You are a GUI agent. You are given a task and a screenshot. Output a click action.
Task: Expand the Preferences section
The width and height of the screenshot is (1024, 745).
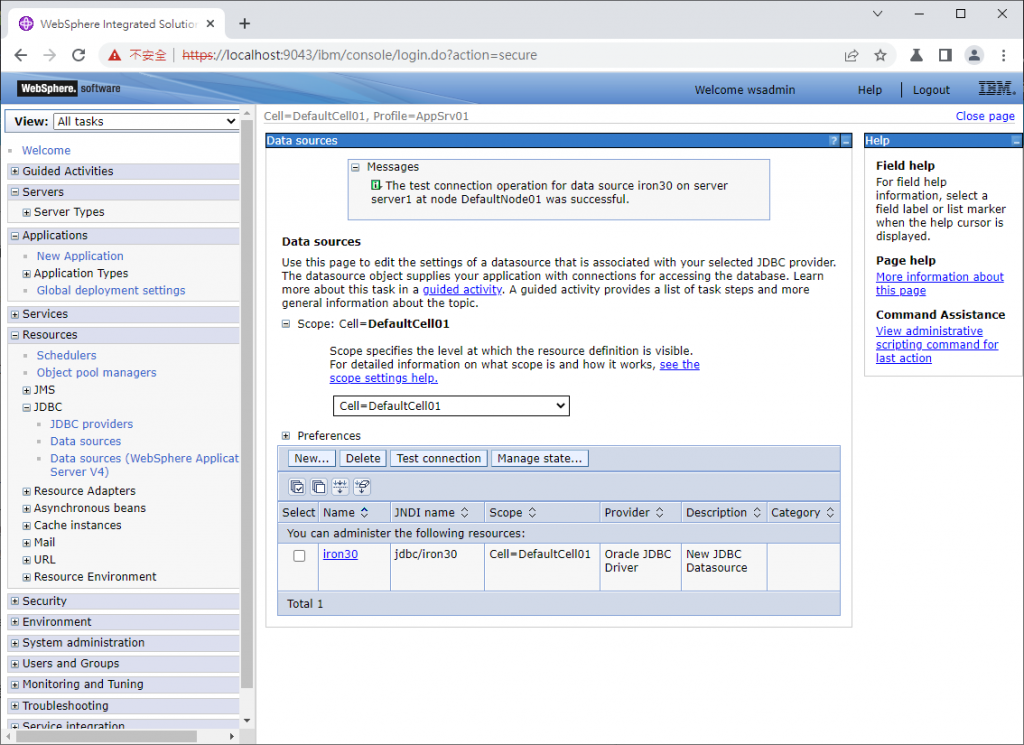285,436
